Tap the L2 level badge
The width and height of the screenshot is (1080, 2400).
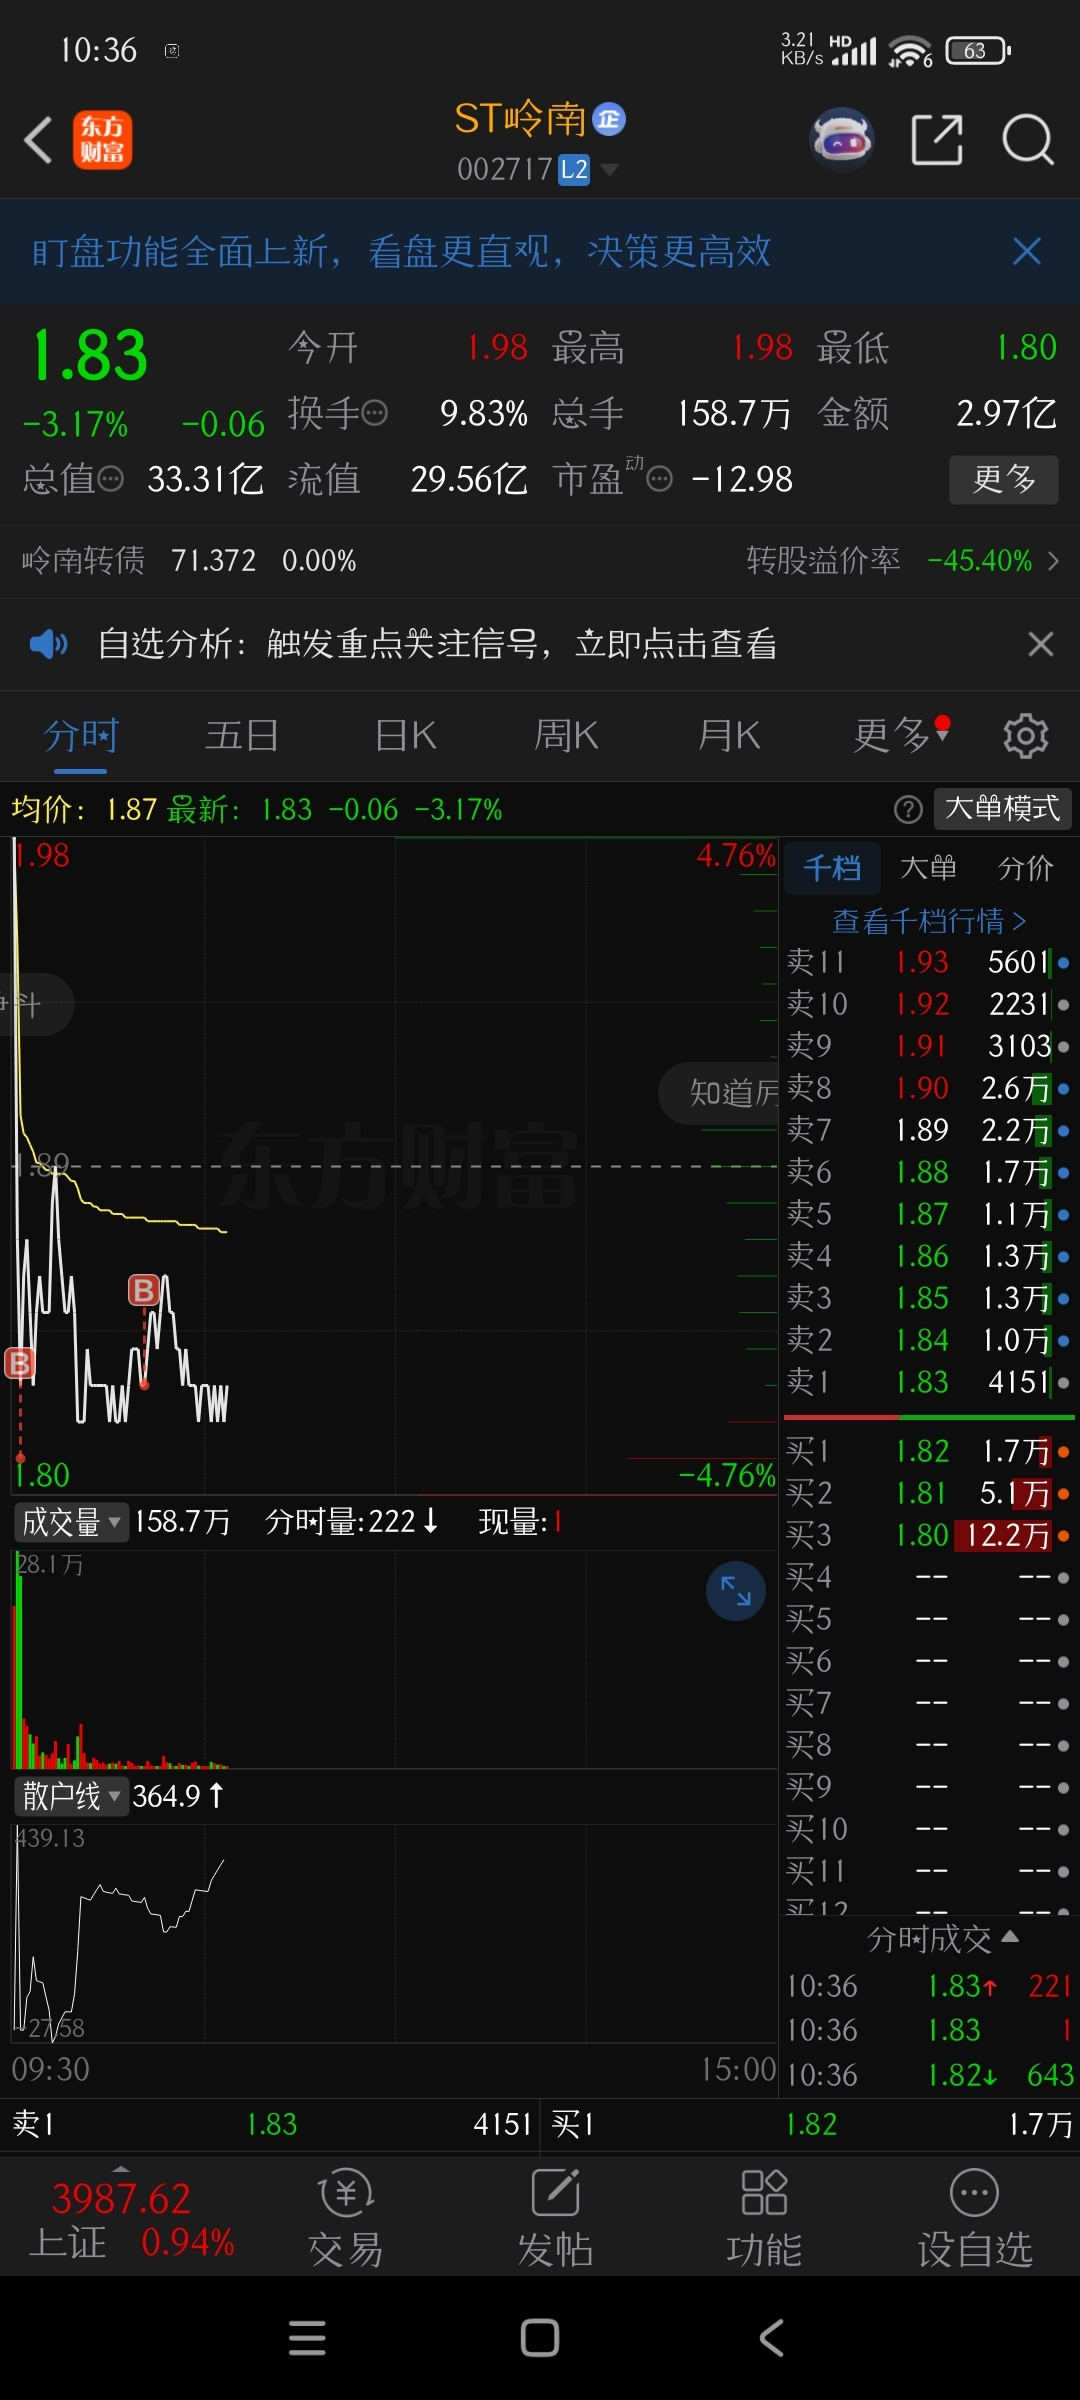coord(574,169)
